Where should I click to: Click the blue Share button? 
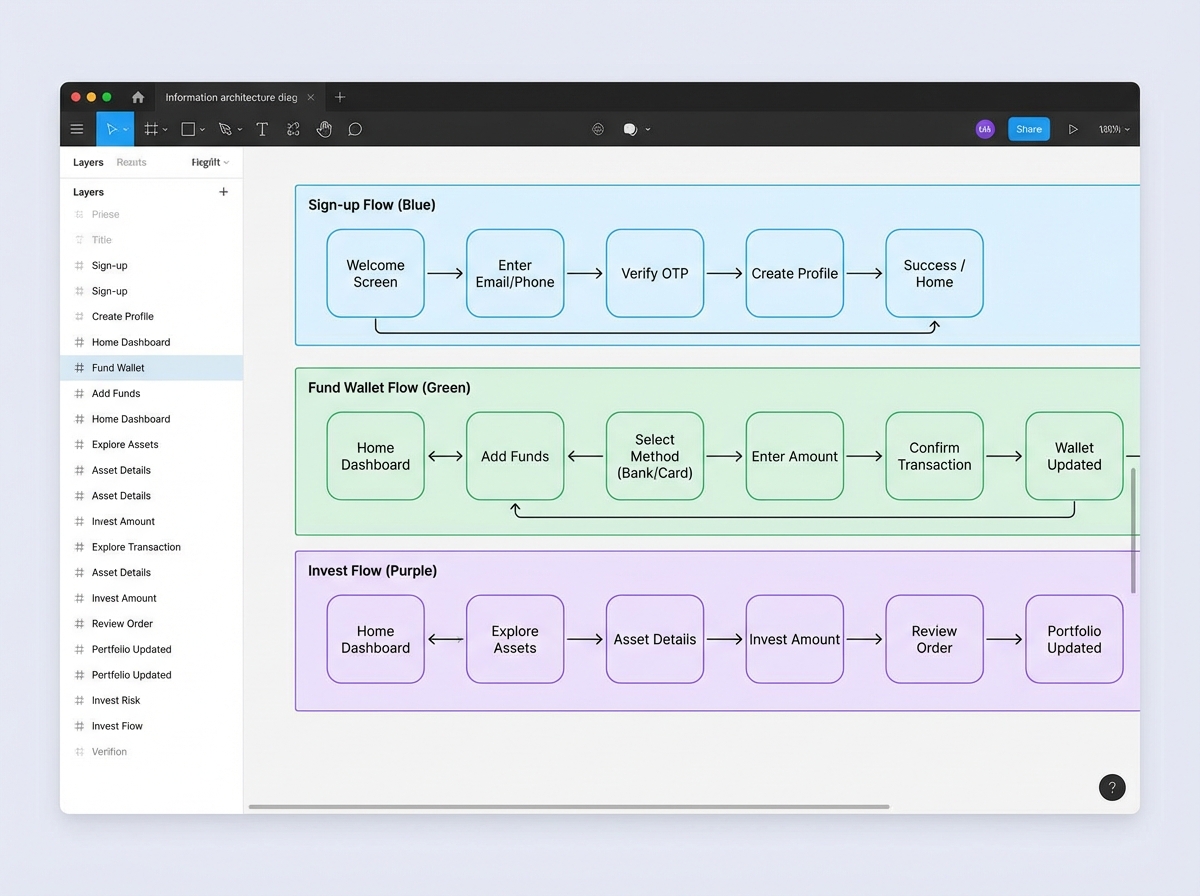1029,129
